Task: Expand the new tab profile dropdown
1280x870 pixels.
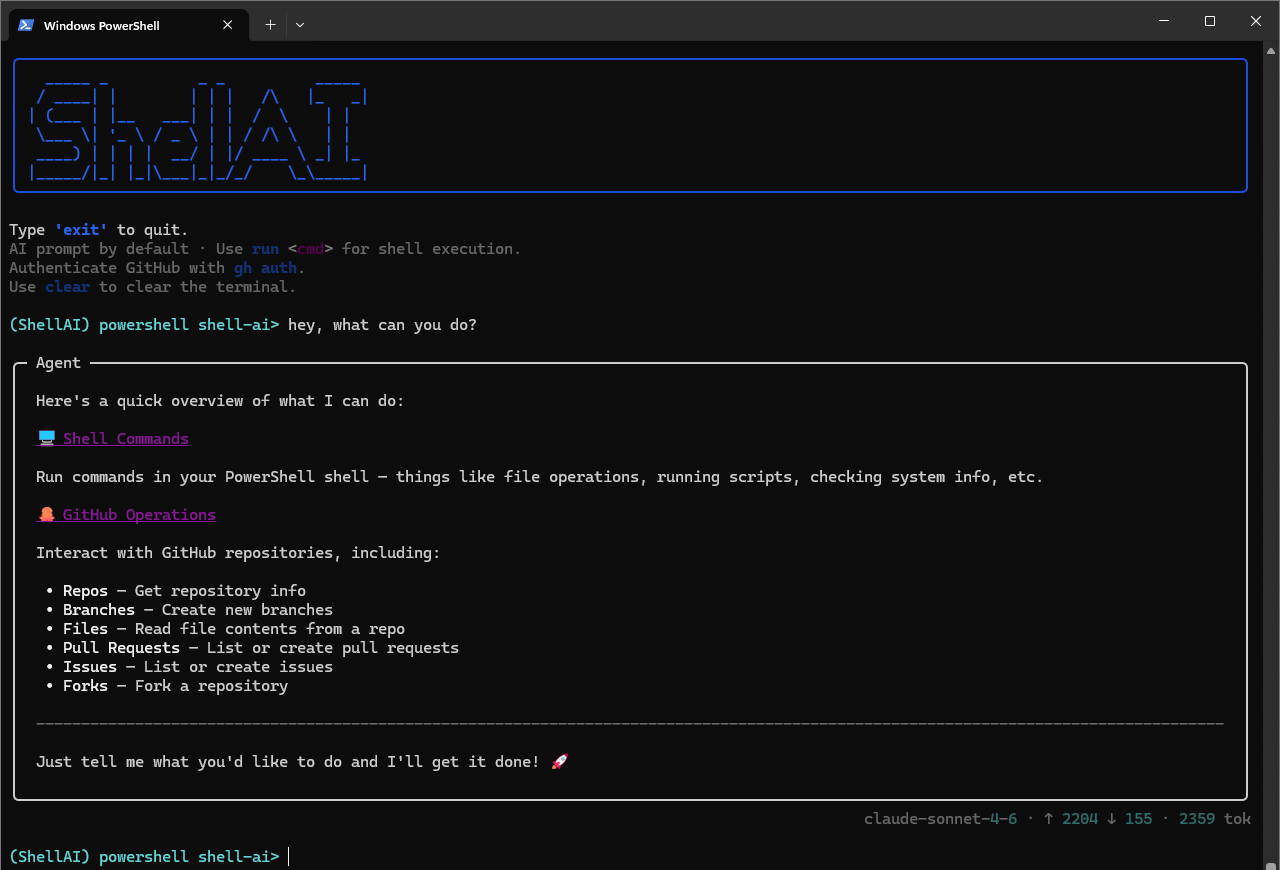Action: (x=300, y=25)
